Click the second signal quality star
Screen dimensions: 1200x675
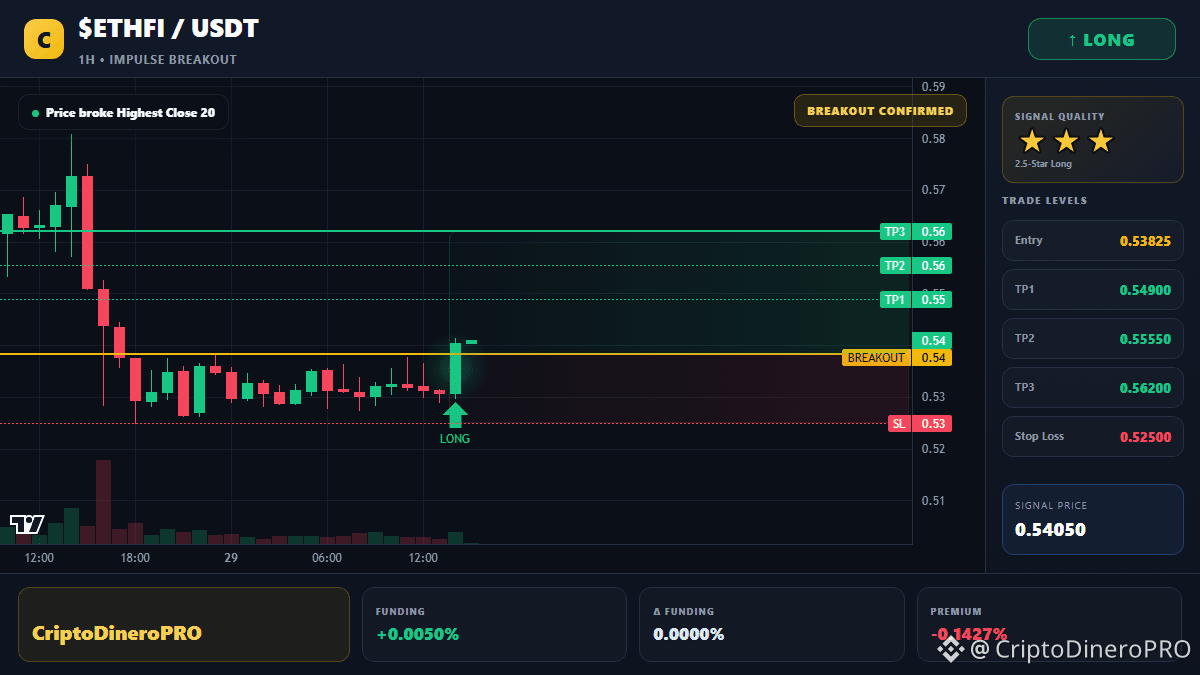[x=1066, y=141]
